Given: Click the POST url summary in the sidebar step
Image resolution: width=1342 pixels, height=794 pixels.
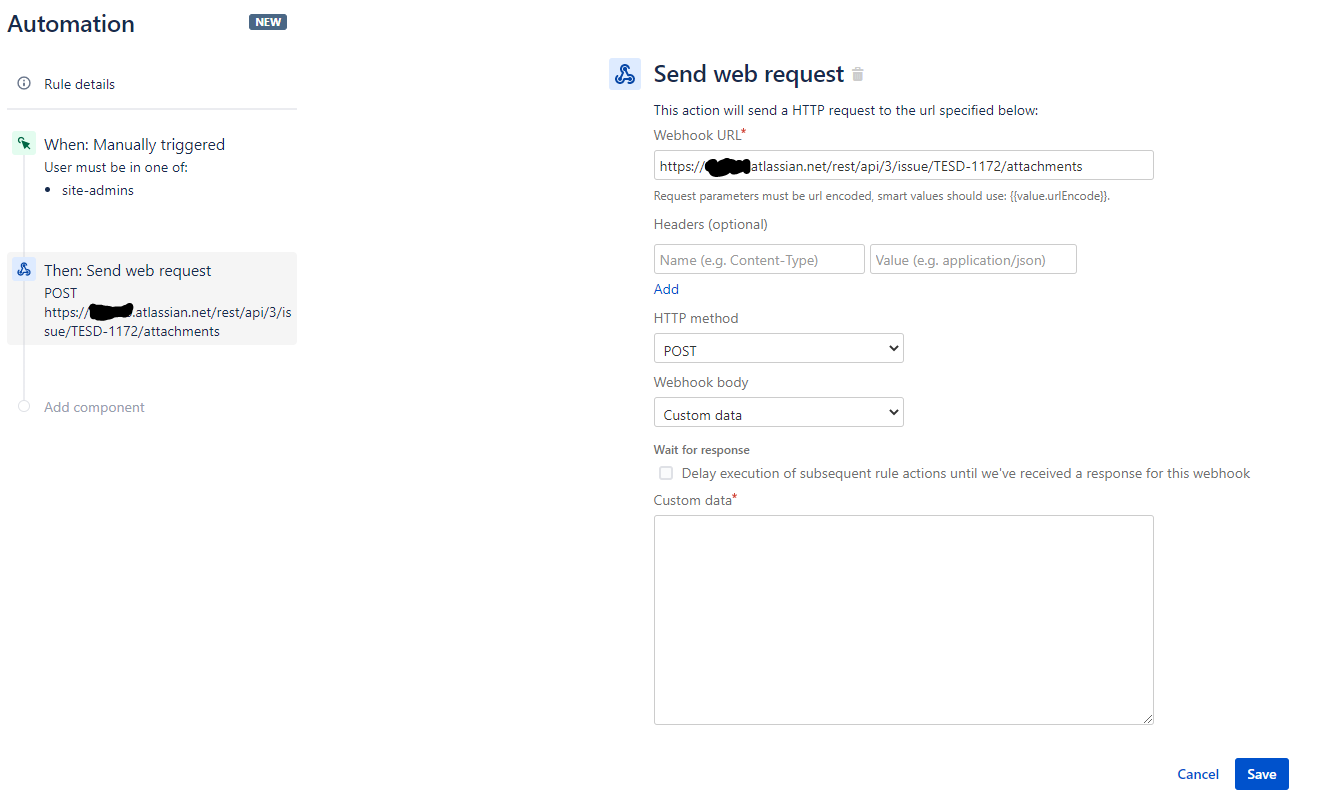Looking at the screenshot, I should point(167,312).
